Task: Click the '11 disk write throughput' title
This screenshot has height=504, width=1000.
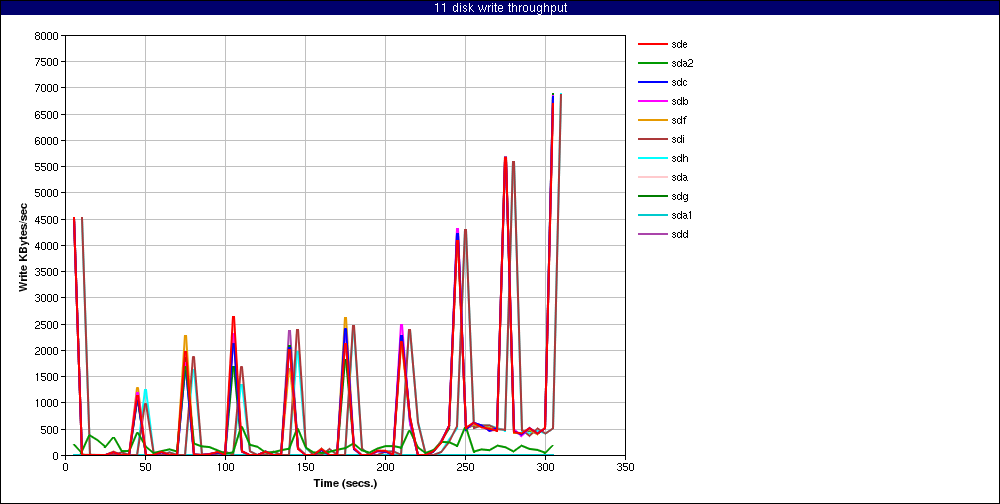Action: click(500, 8)
